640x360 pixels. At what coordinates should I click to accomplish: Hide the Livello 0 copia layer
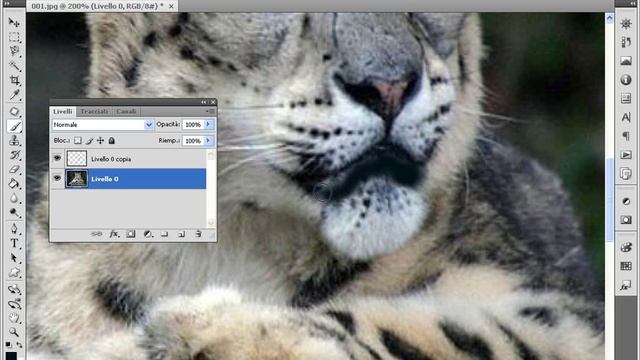[57, 158]
